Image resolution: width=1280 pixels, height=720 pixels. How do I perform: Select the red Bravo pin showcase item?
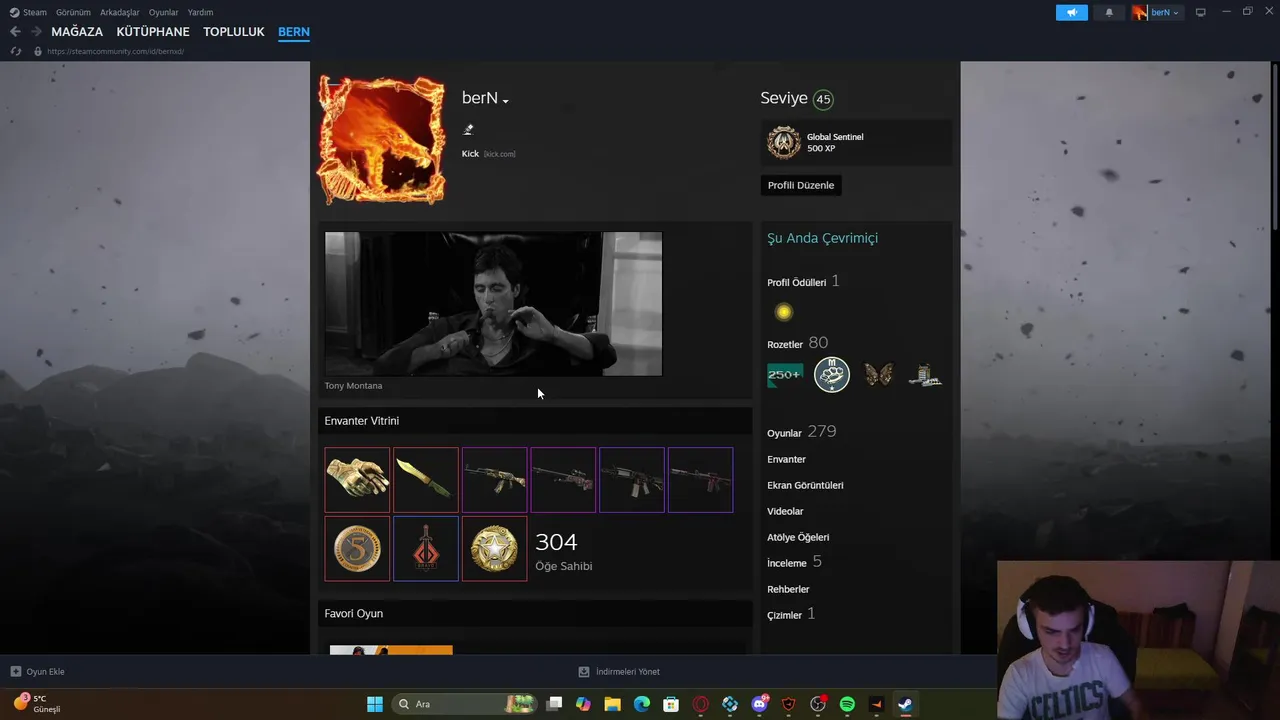(x=426, y=548)
